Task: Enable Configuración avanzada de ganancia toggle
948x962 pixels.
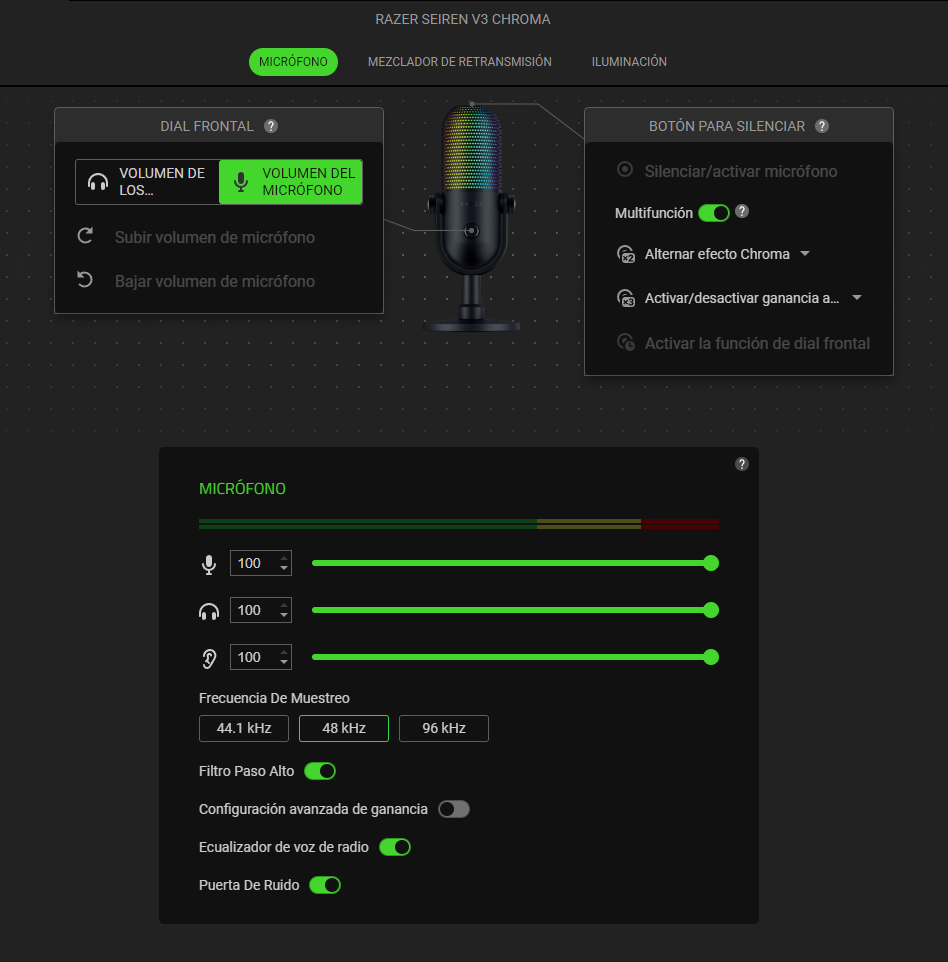Action: [454, 809]
